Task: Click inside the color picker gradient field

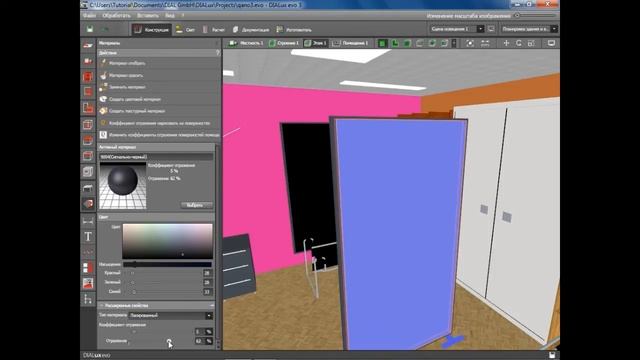Action: [x=167, y=241]
